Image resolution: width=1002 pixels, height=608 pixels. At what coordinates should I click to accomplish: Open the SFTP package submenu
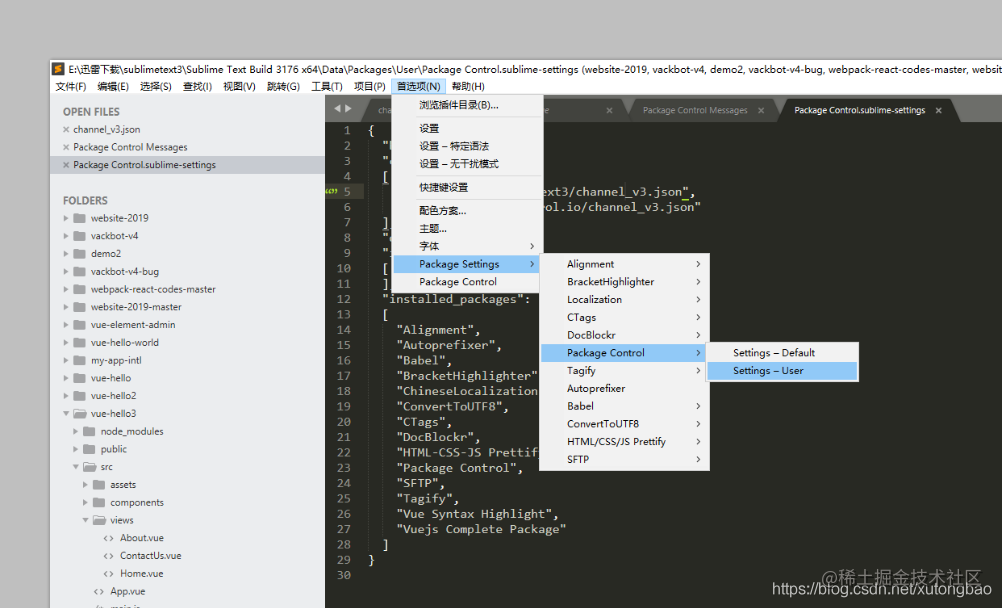624,460
